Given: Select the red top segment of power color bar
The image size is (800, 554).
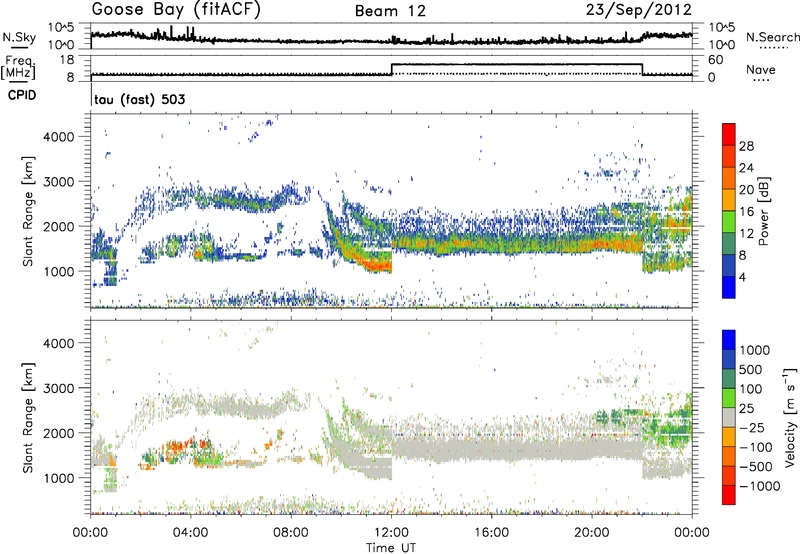Looking at the screenshot, I should click(729, 134).
